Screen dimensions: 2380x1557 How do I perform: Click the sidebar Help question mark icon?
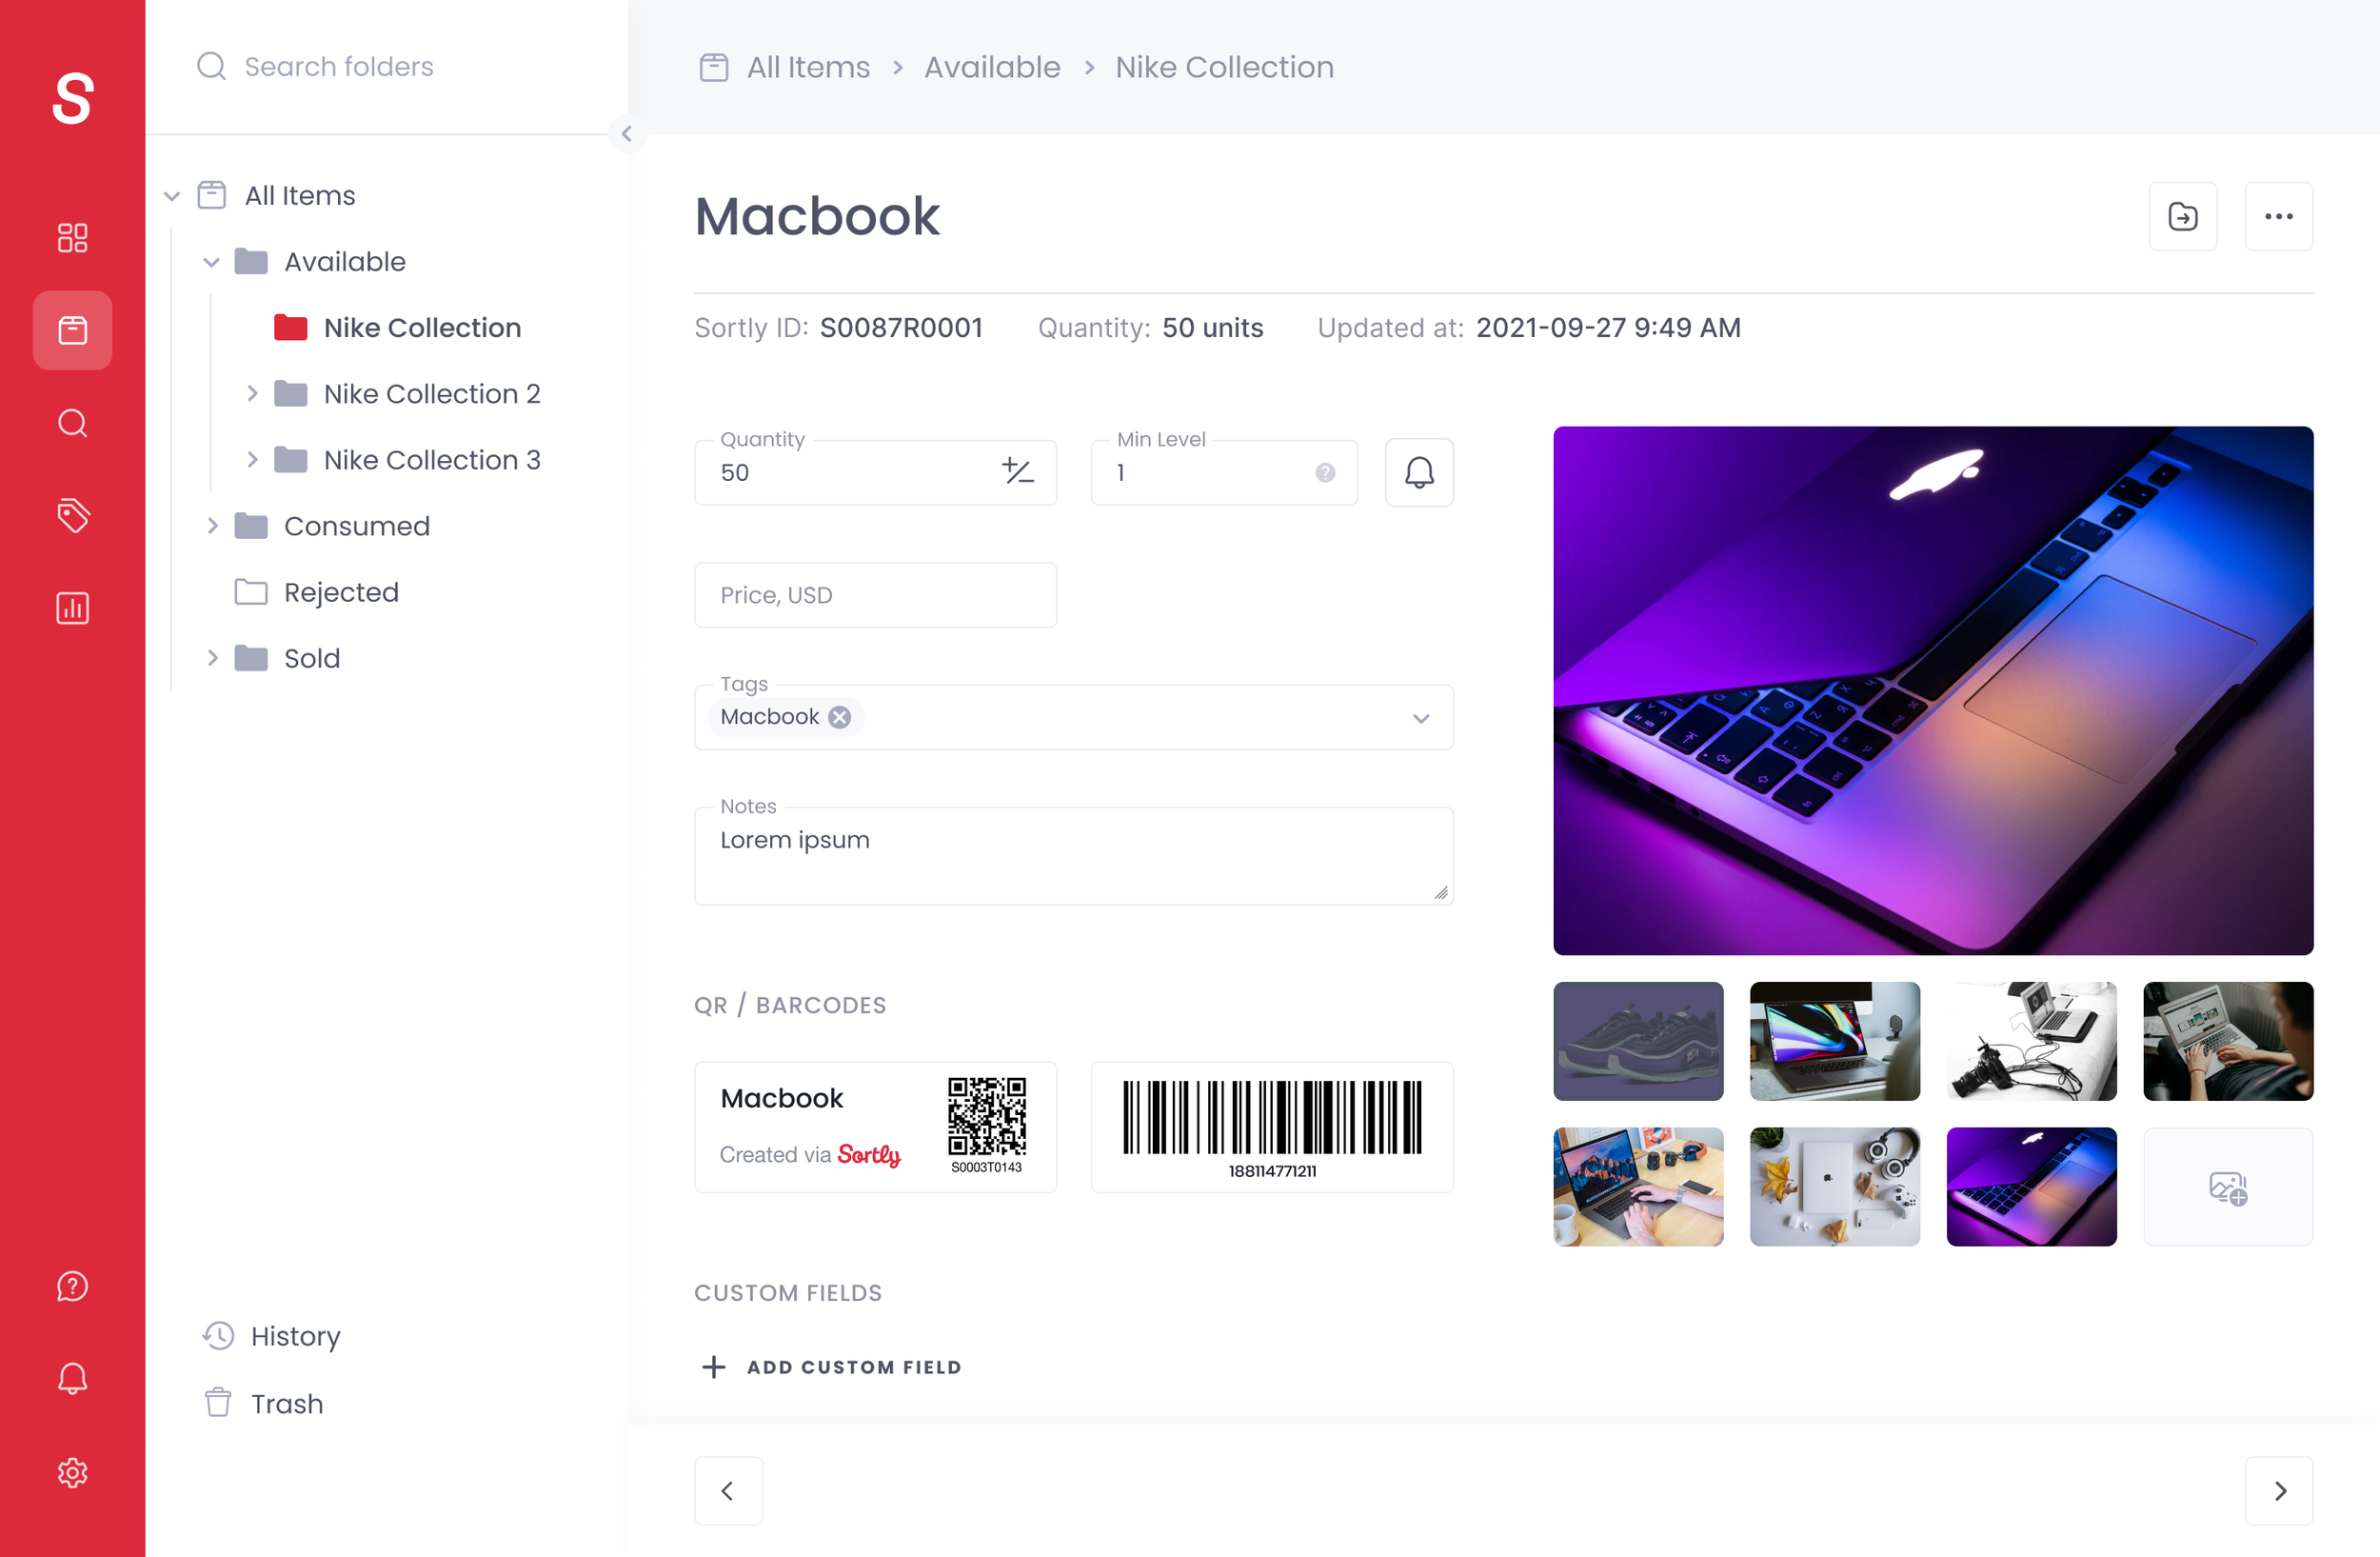[72, 1286]
